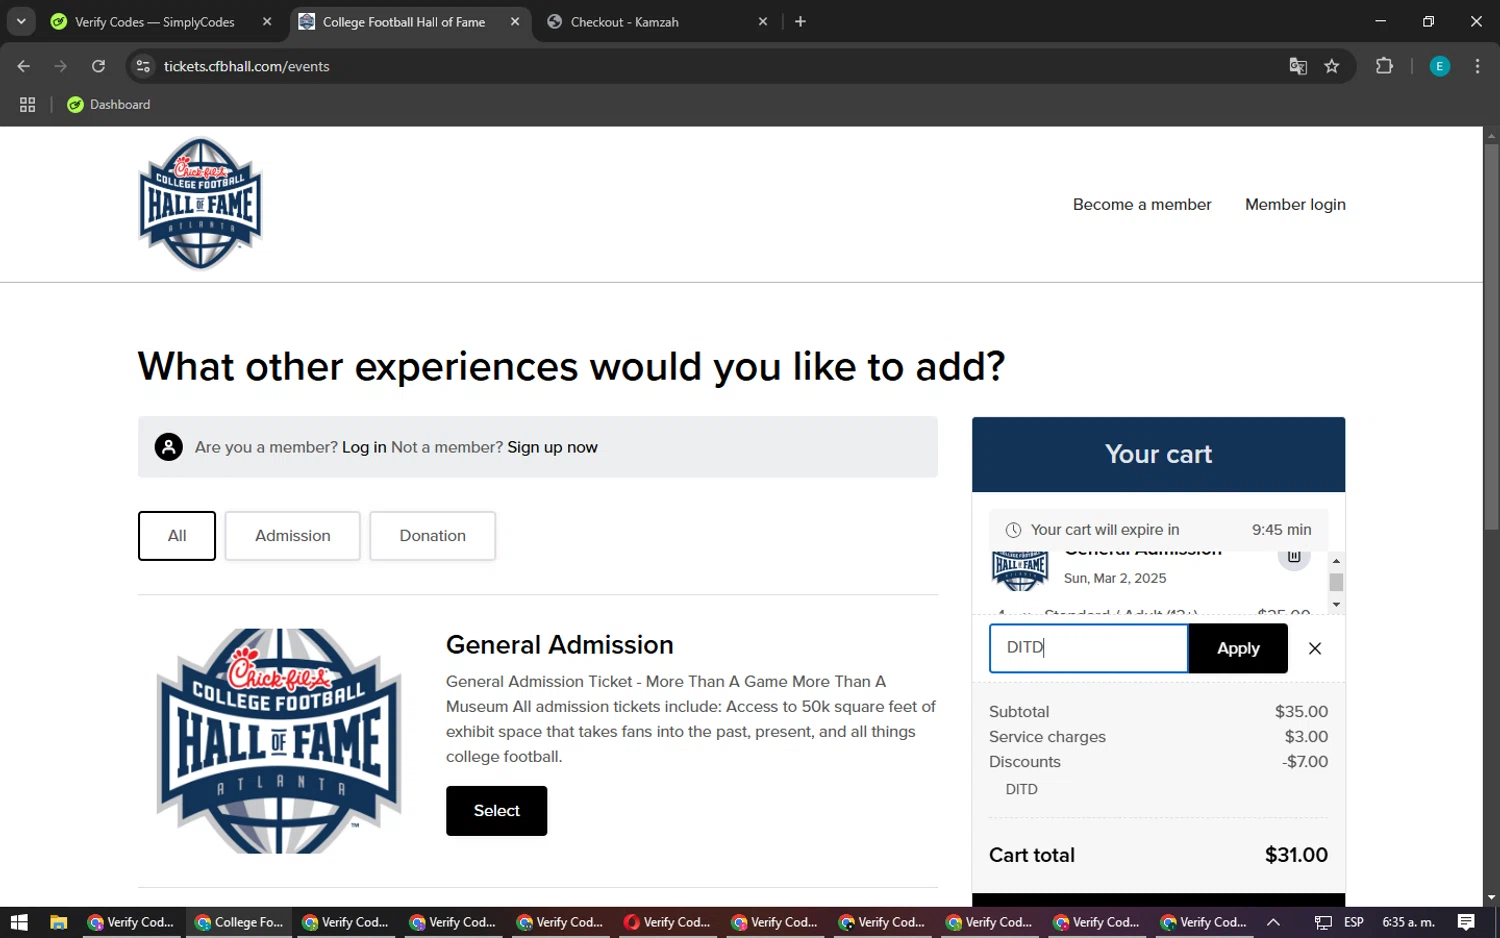Click cart list scroll down arrow
Image resolution: width=1500 pixels, height=938 pixels.
pos(1336,605)
